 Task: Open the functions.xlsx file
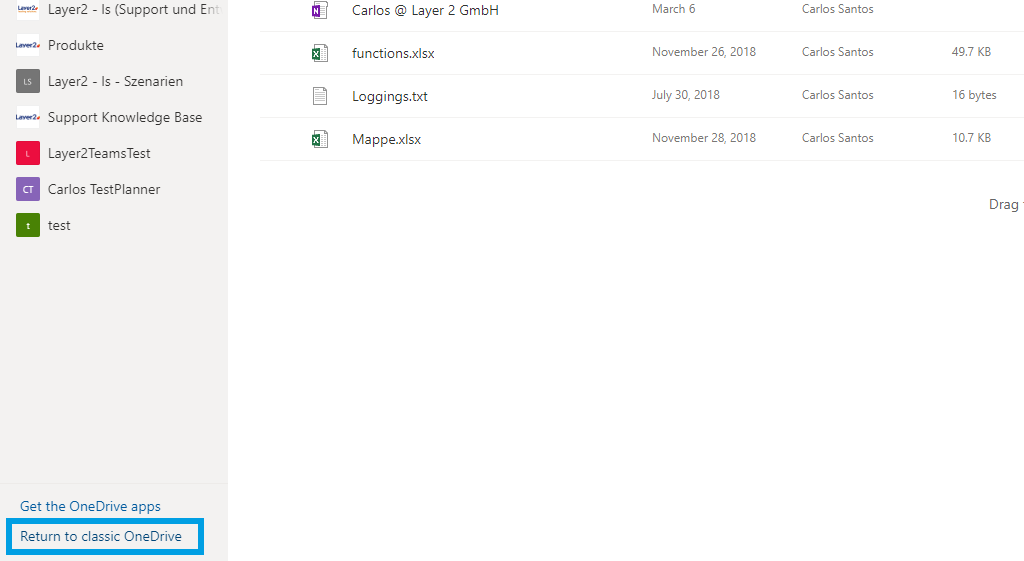click(x=393, y=53)
